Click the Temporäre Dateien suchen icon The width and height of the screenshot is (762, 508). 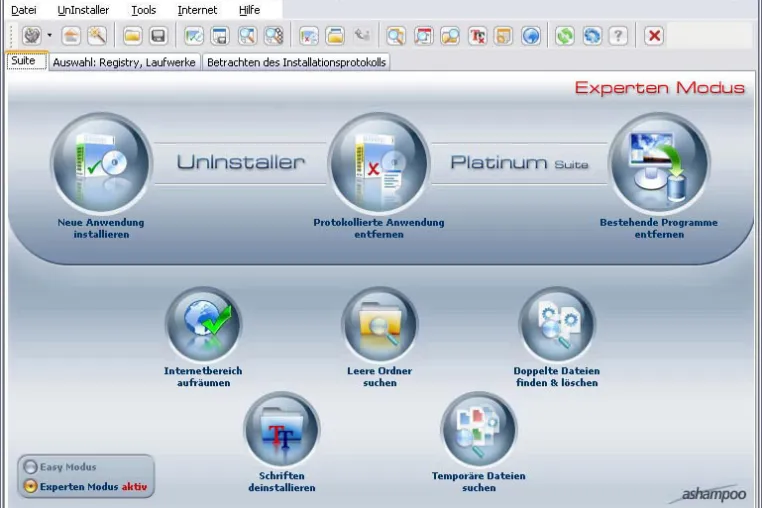(x=479, y=429)
